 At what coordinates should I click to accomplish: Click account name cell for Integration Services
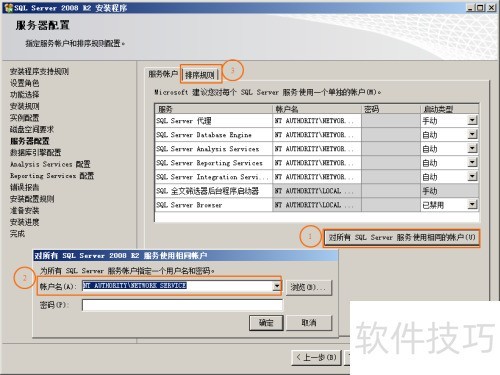click(x=317, y=177)
